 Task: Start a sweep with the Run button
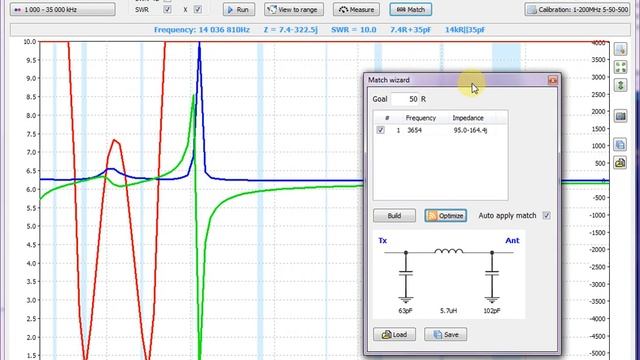click(x=239, y=9)
